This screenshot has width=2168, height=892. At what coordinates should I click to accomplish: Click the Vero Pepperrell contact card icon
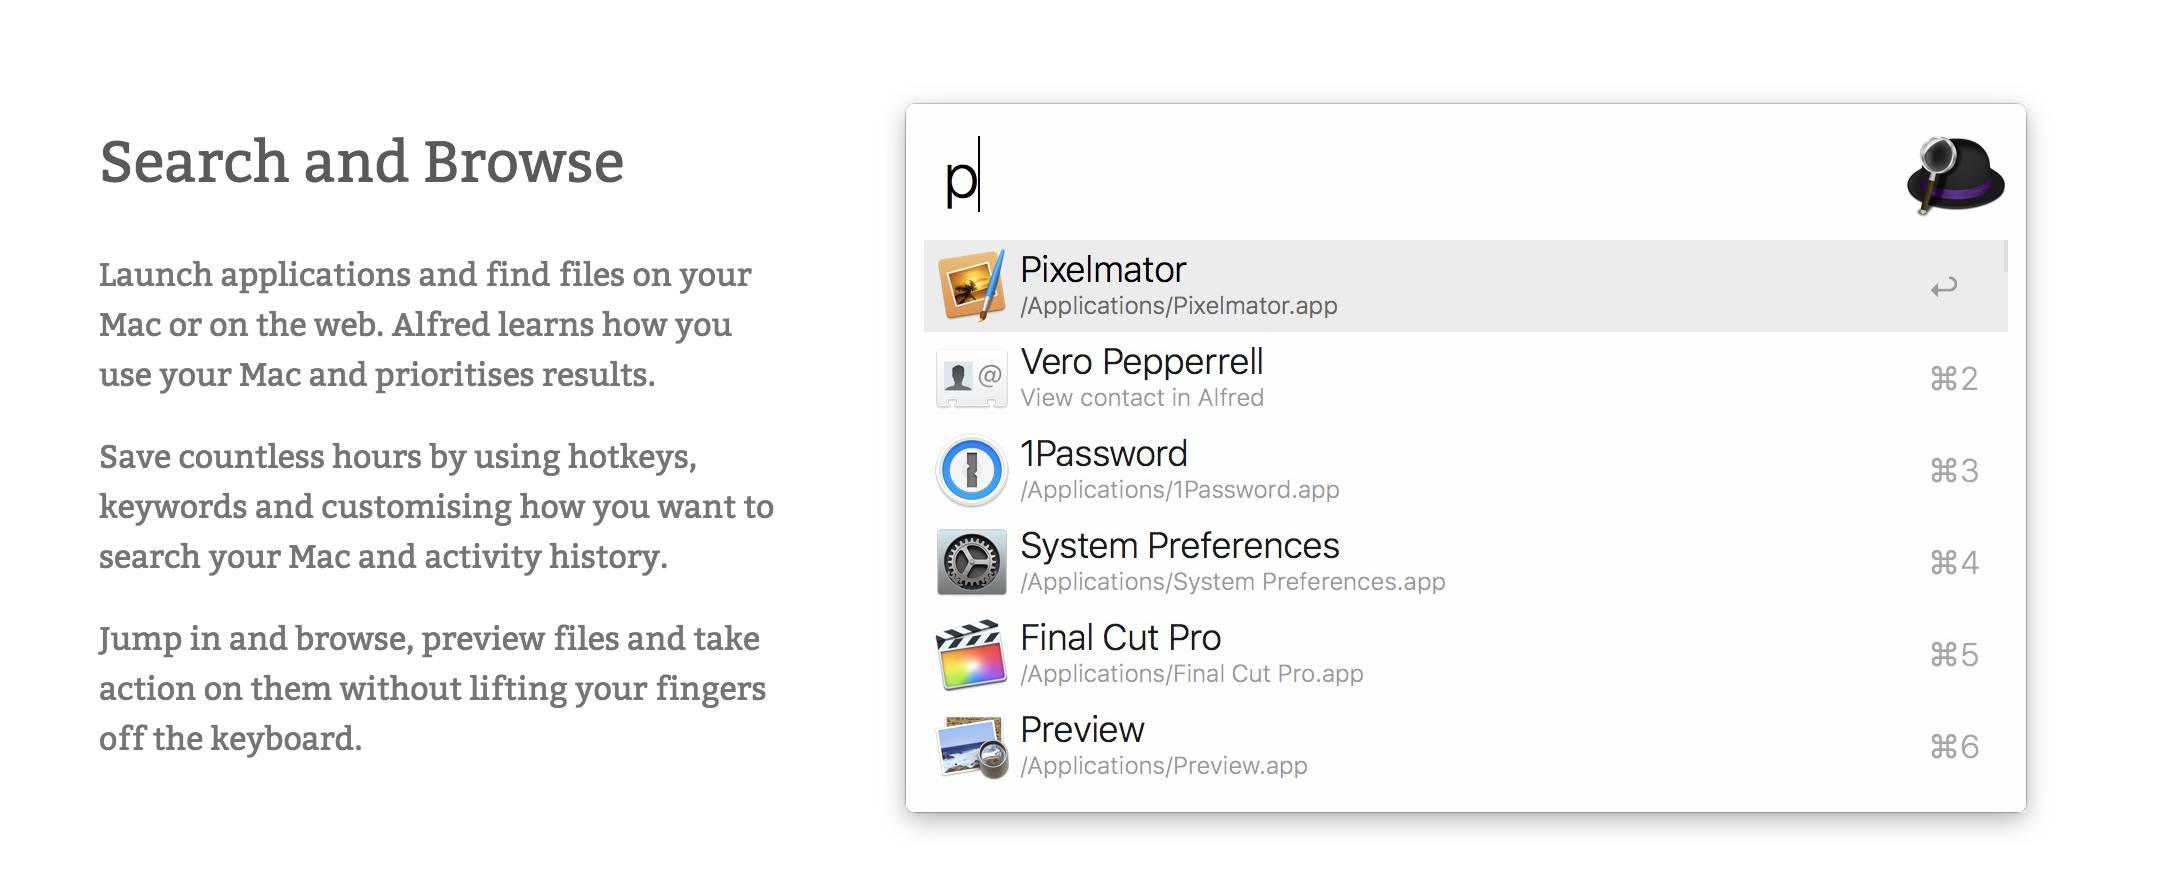(971, 378)
